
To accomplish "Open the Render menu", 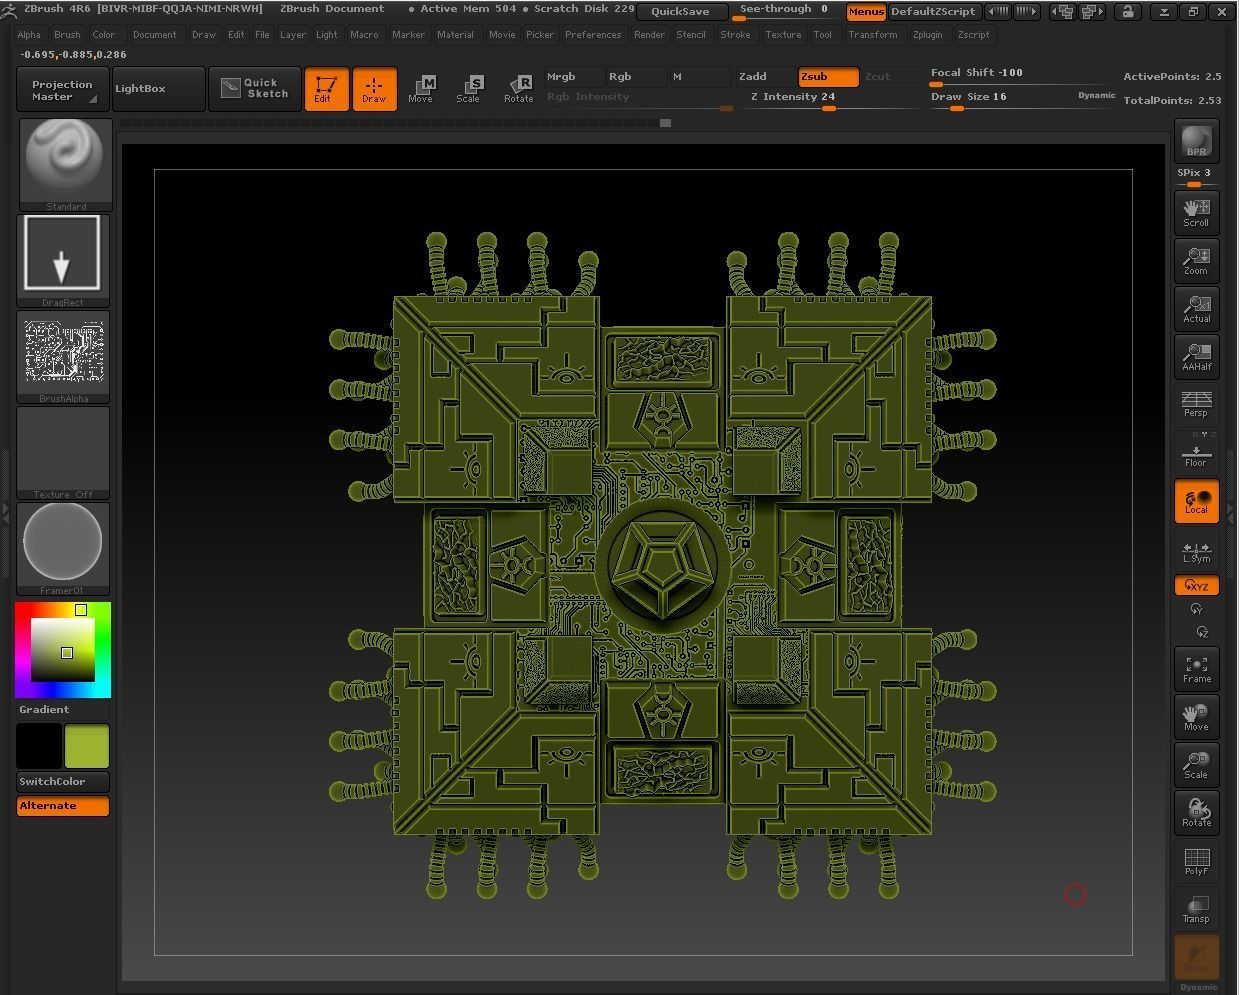I will click(649, 35).
